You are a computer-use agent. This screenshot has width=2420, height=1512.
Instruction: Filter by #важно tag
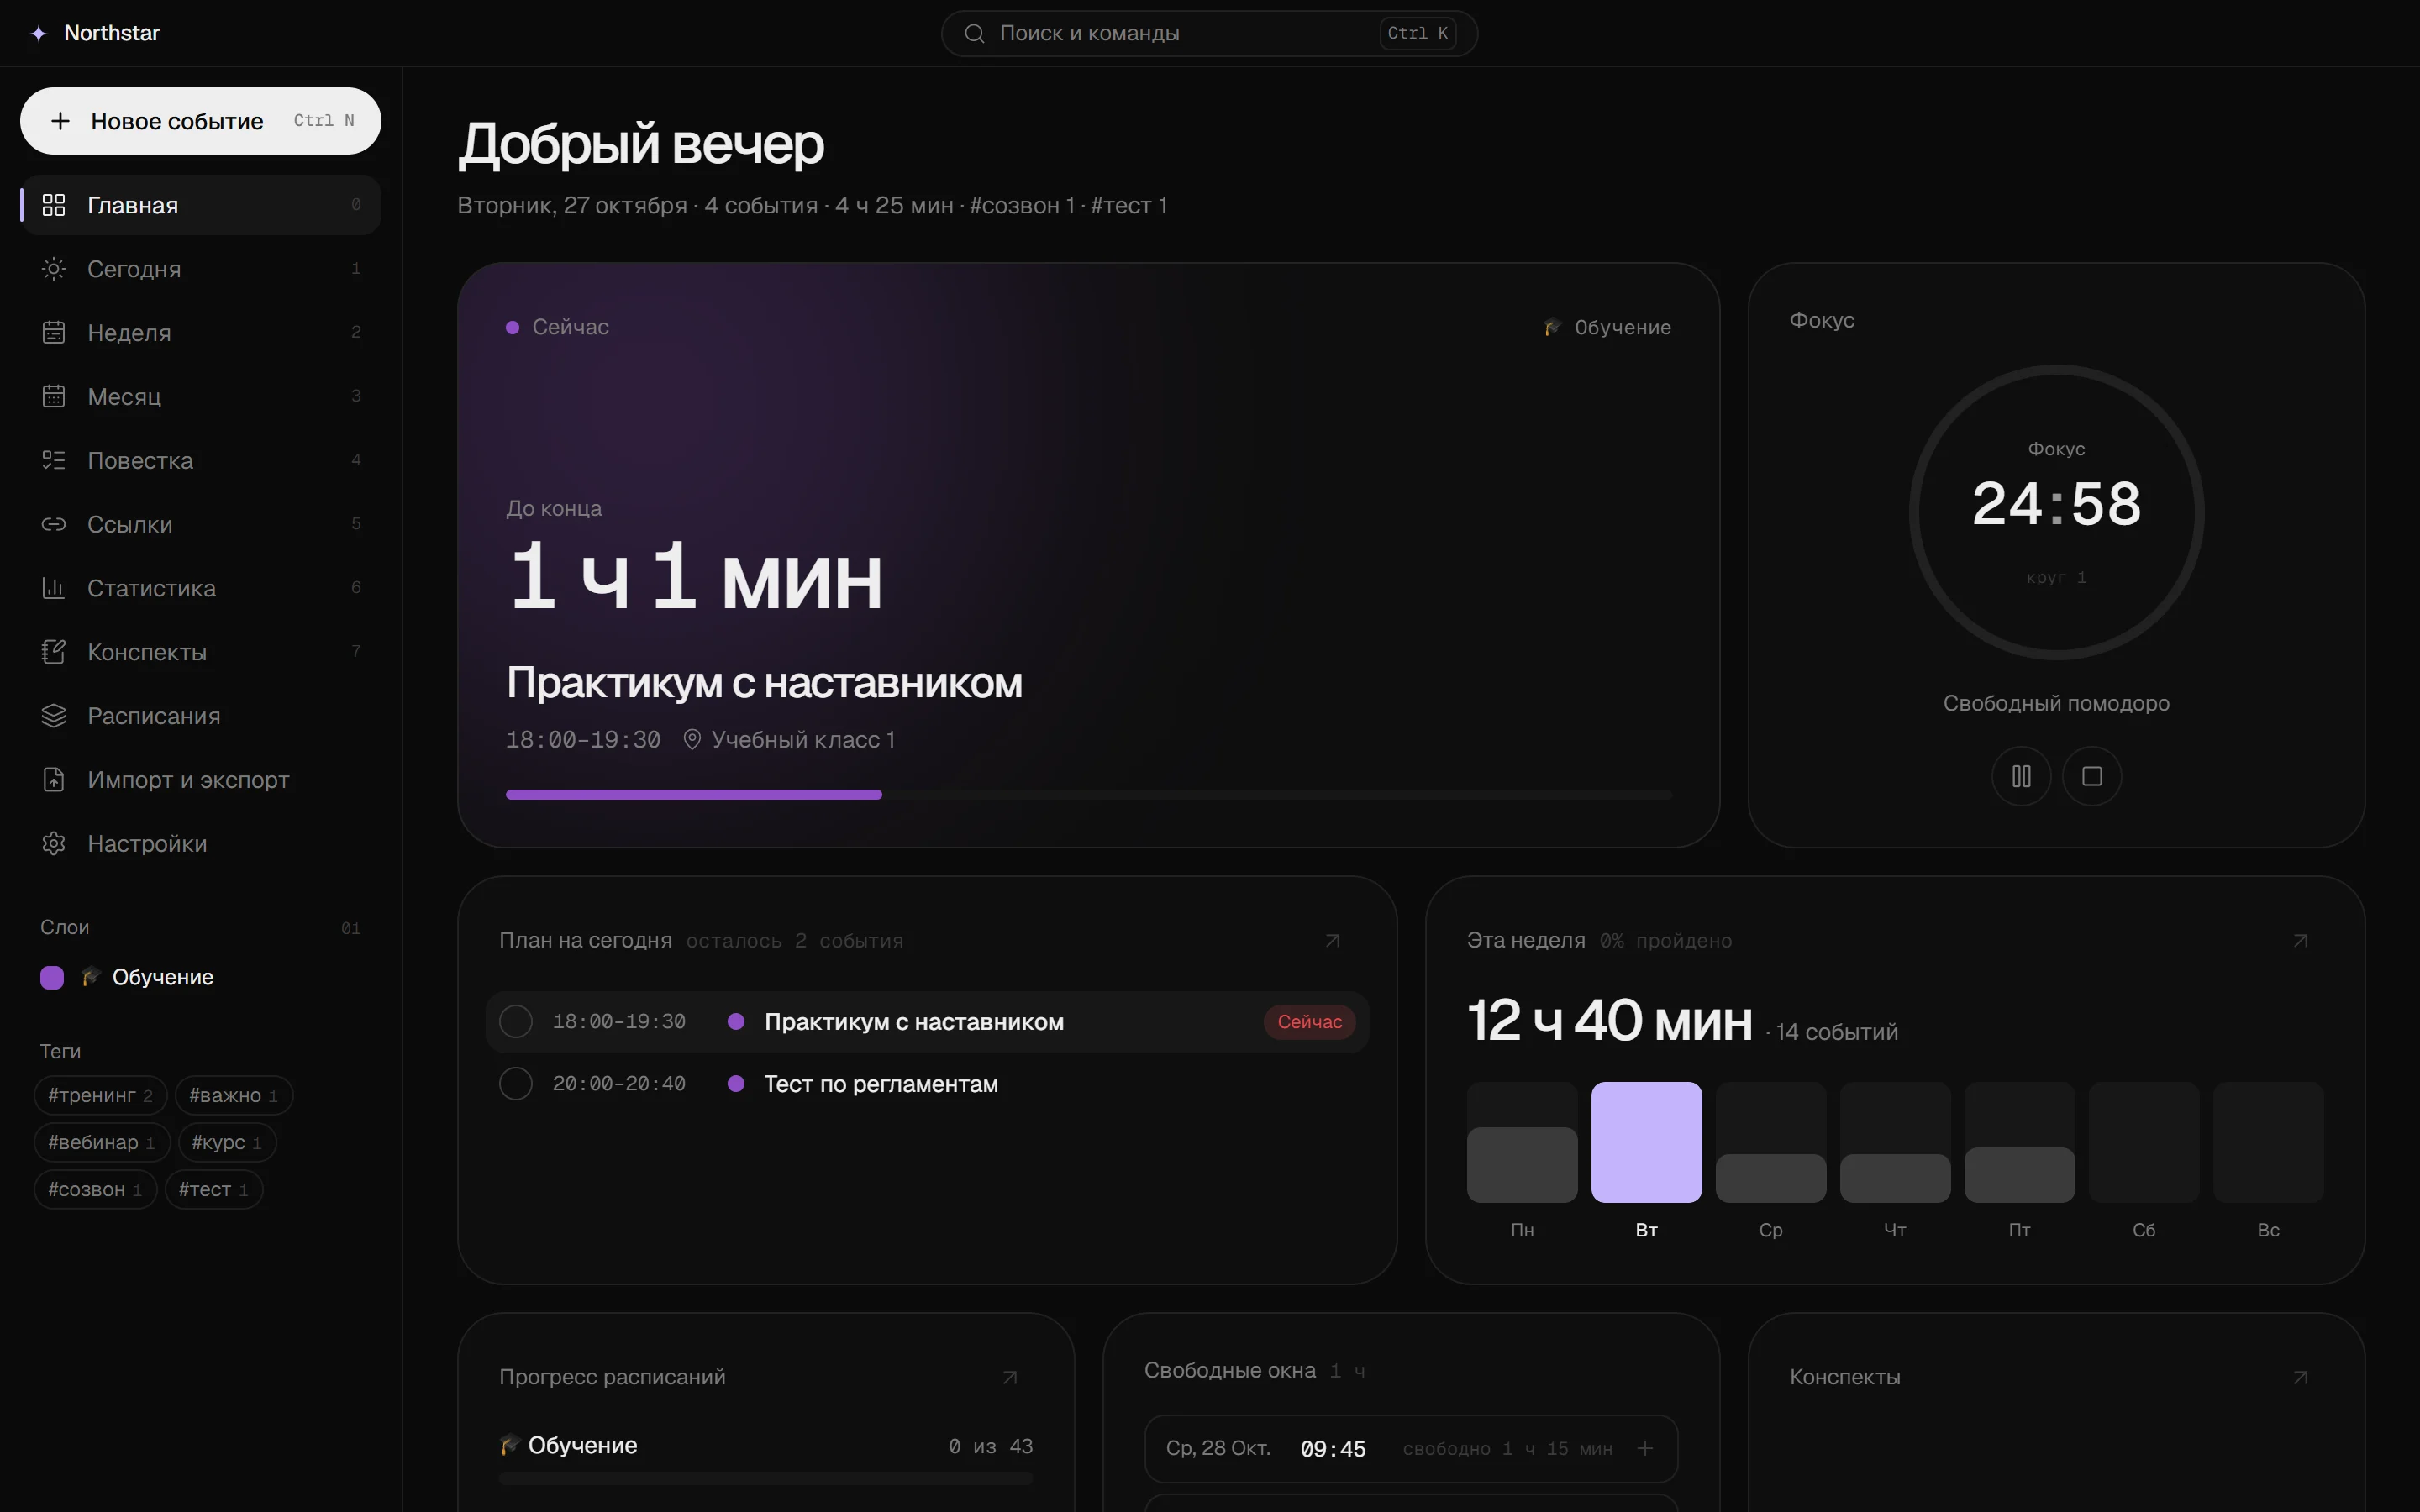pos(234,1095)
